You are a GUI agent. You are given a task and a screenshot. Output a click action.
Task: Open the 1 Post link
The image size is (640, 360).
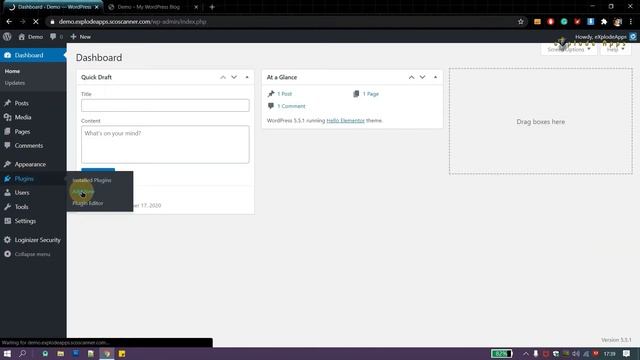284,94
